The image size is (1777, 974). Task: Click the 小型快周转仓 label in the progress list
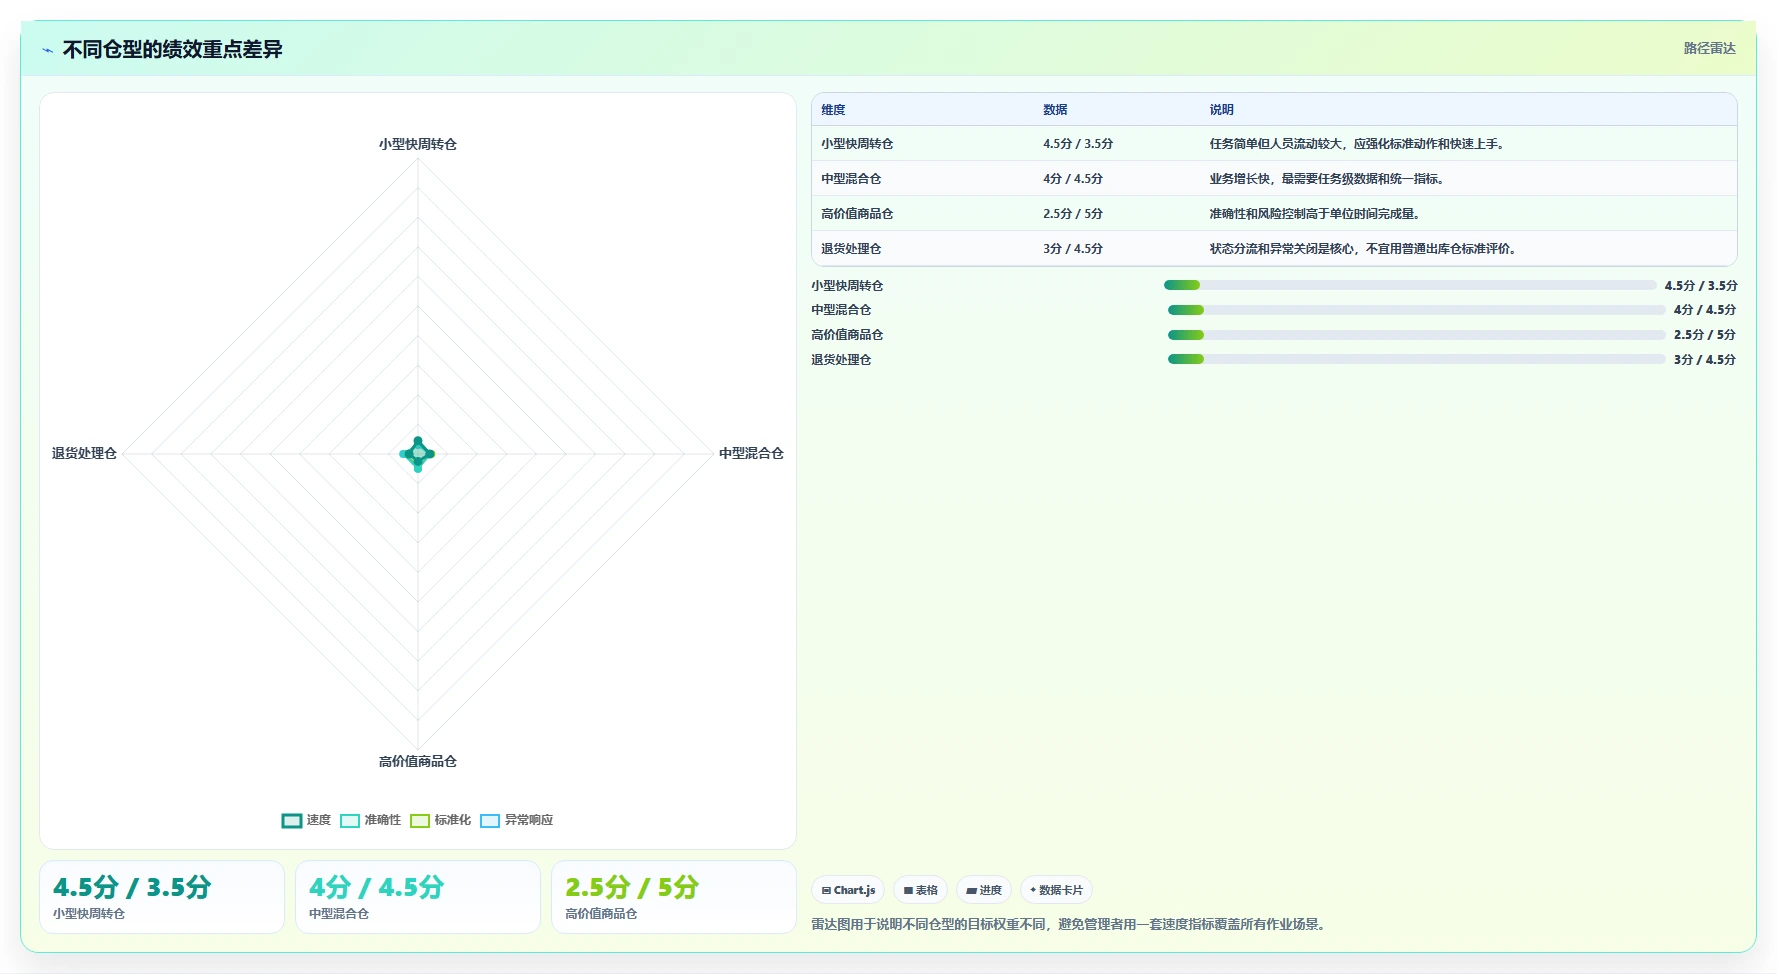click(847, 286)
